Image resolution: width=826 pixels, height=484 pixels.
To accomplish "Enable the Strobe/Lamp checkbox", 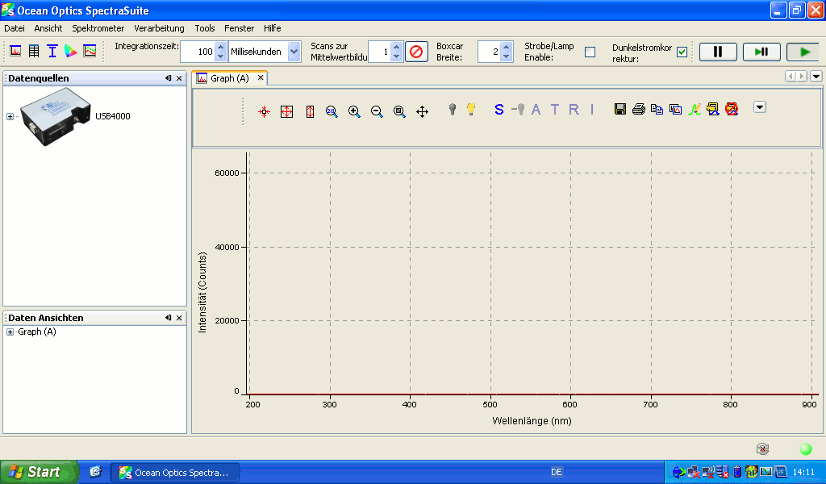I will coord(589,52).
